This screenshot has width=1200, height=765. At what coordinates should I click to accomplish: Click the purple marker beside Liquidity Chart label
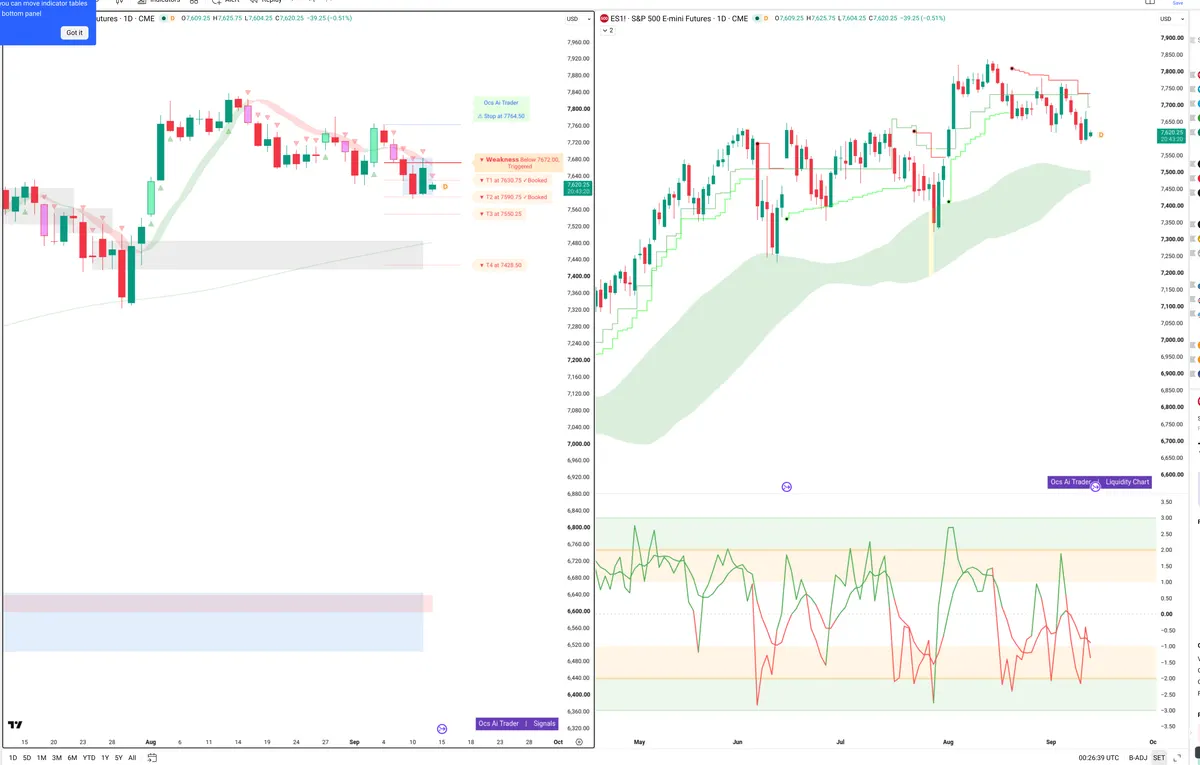pos(1095,487)
